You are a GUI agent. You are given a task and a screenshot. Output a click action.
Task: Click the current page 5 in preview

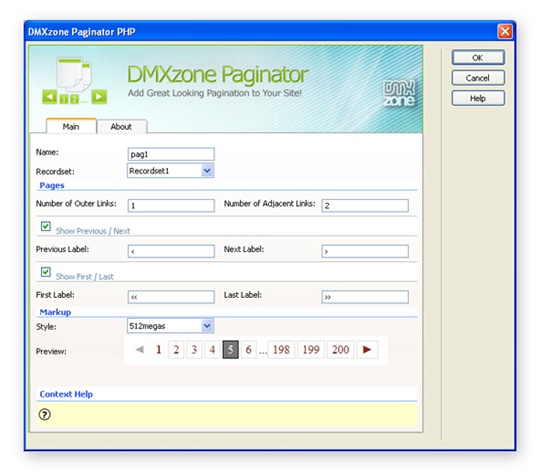(230, 350)
